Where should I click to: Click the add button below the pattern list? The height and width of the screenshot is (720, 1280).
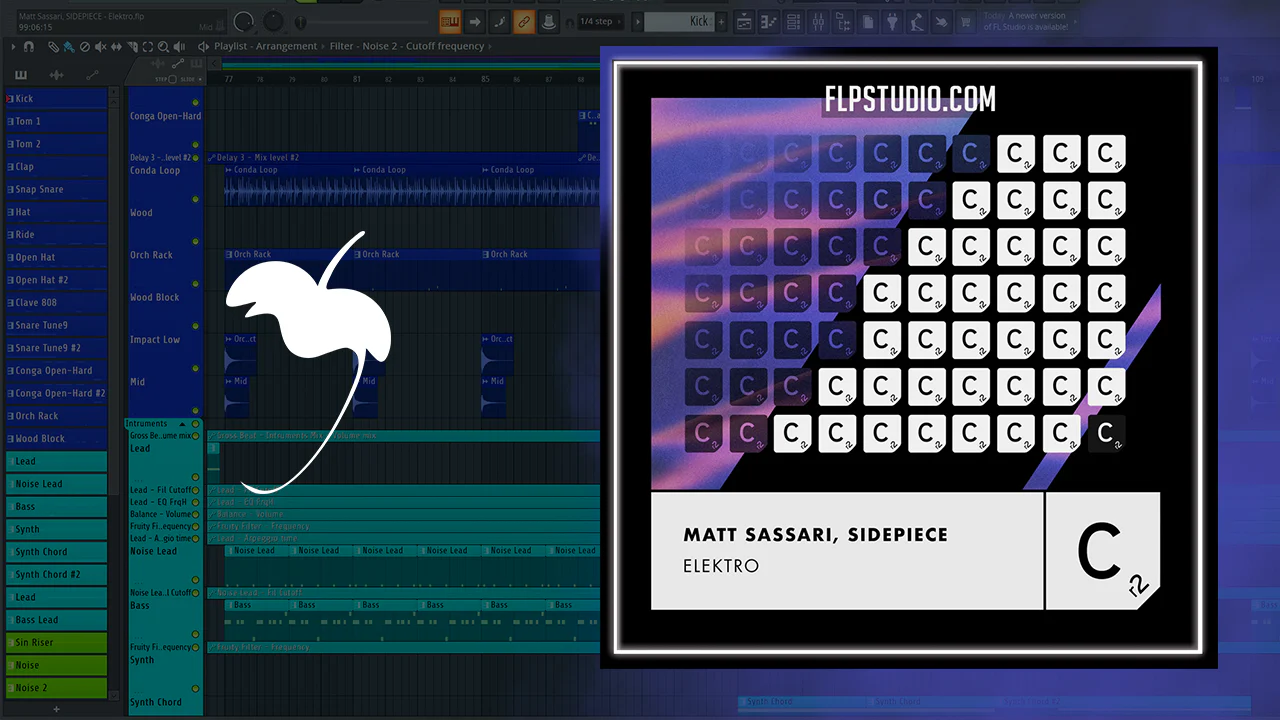click(x=56, y=709)
